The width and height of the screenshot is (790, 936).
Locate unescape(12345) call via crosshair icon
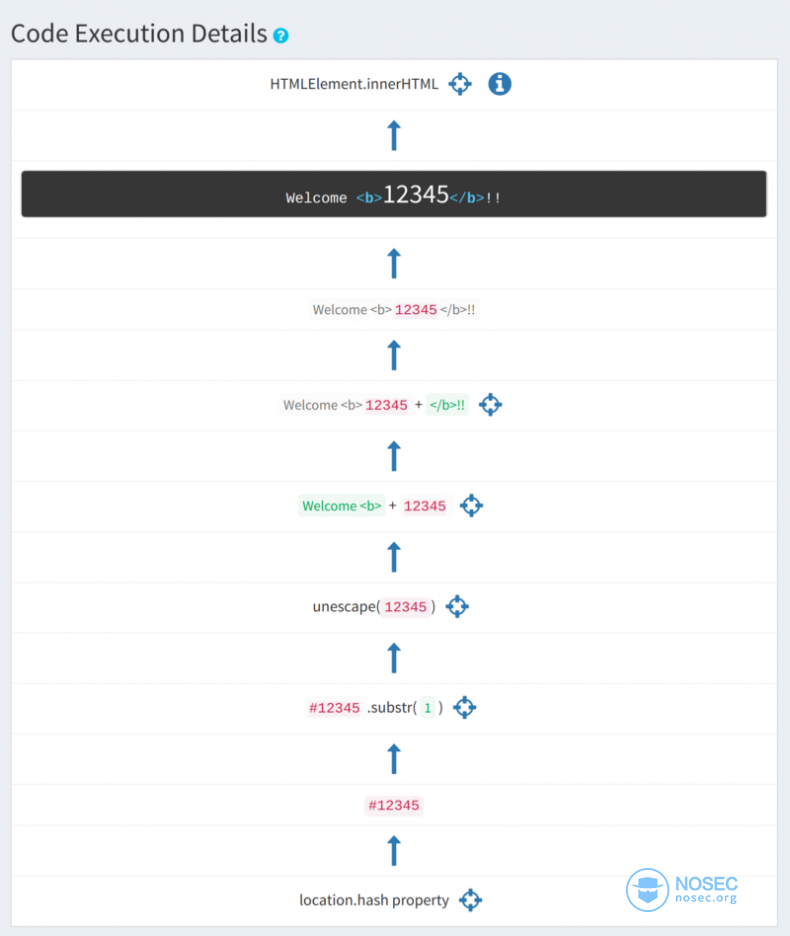click(x=457, y=606)
